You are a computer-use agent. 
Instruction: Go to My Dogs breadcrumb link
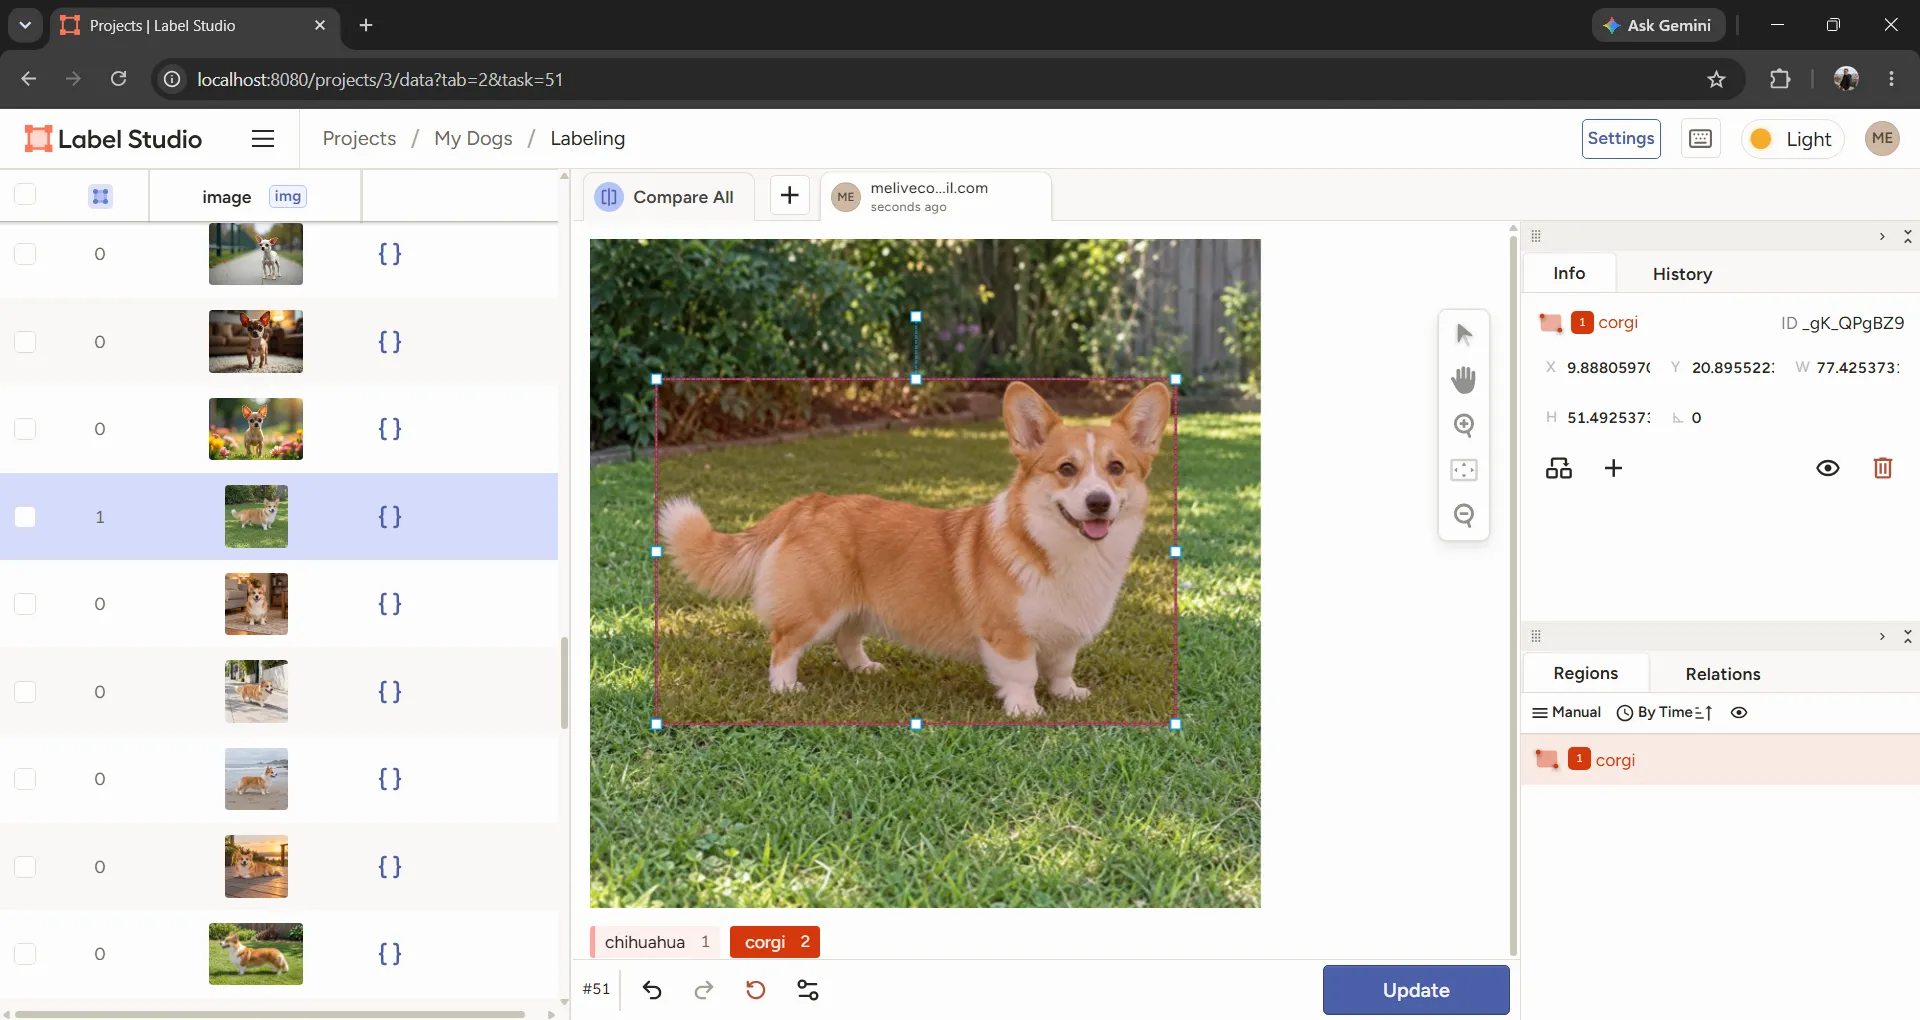[473, 139]
